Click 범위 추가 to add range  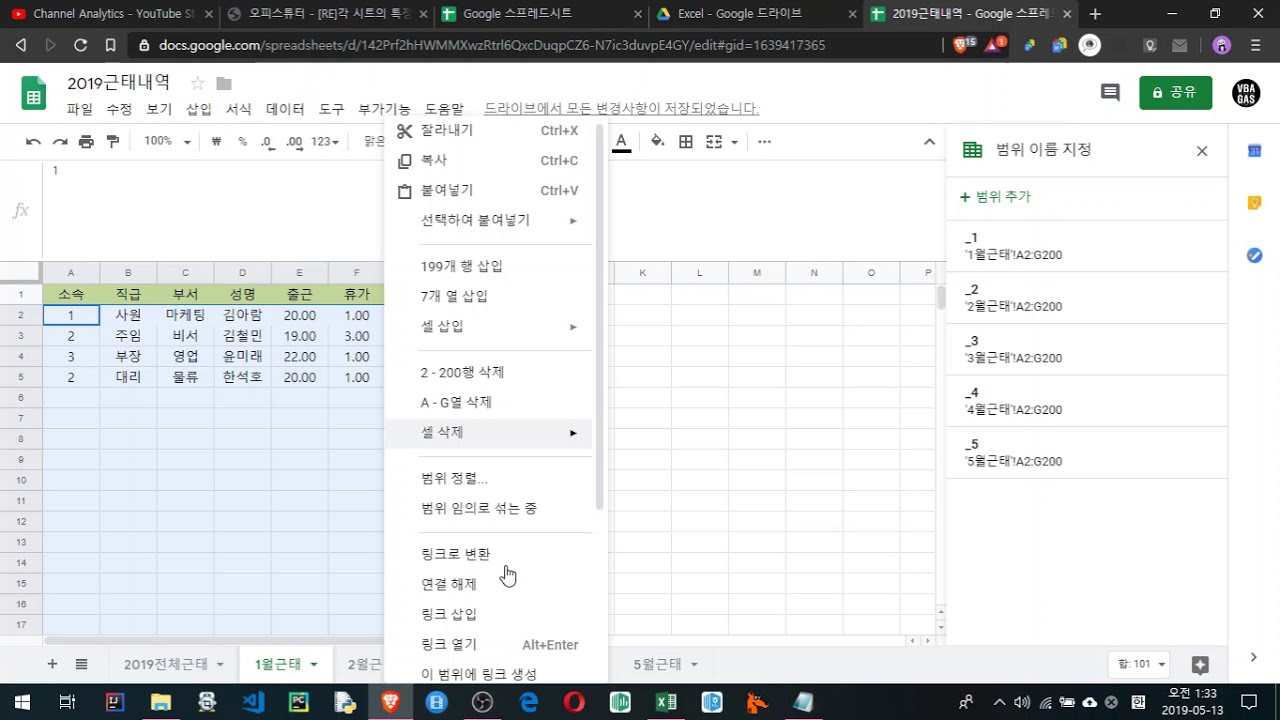coord(995,197)
